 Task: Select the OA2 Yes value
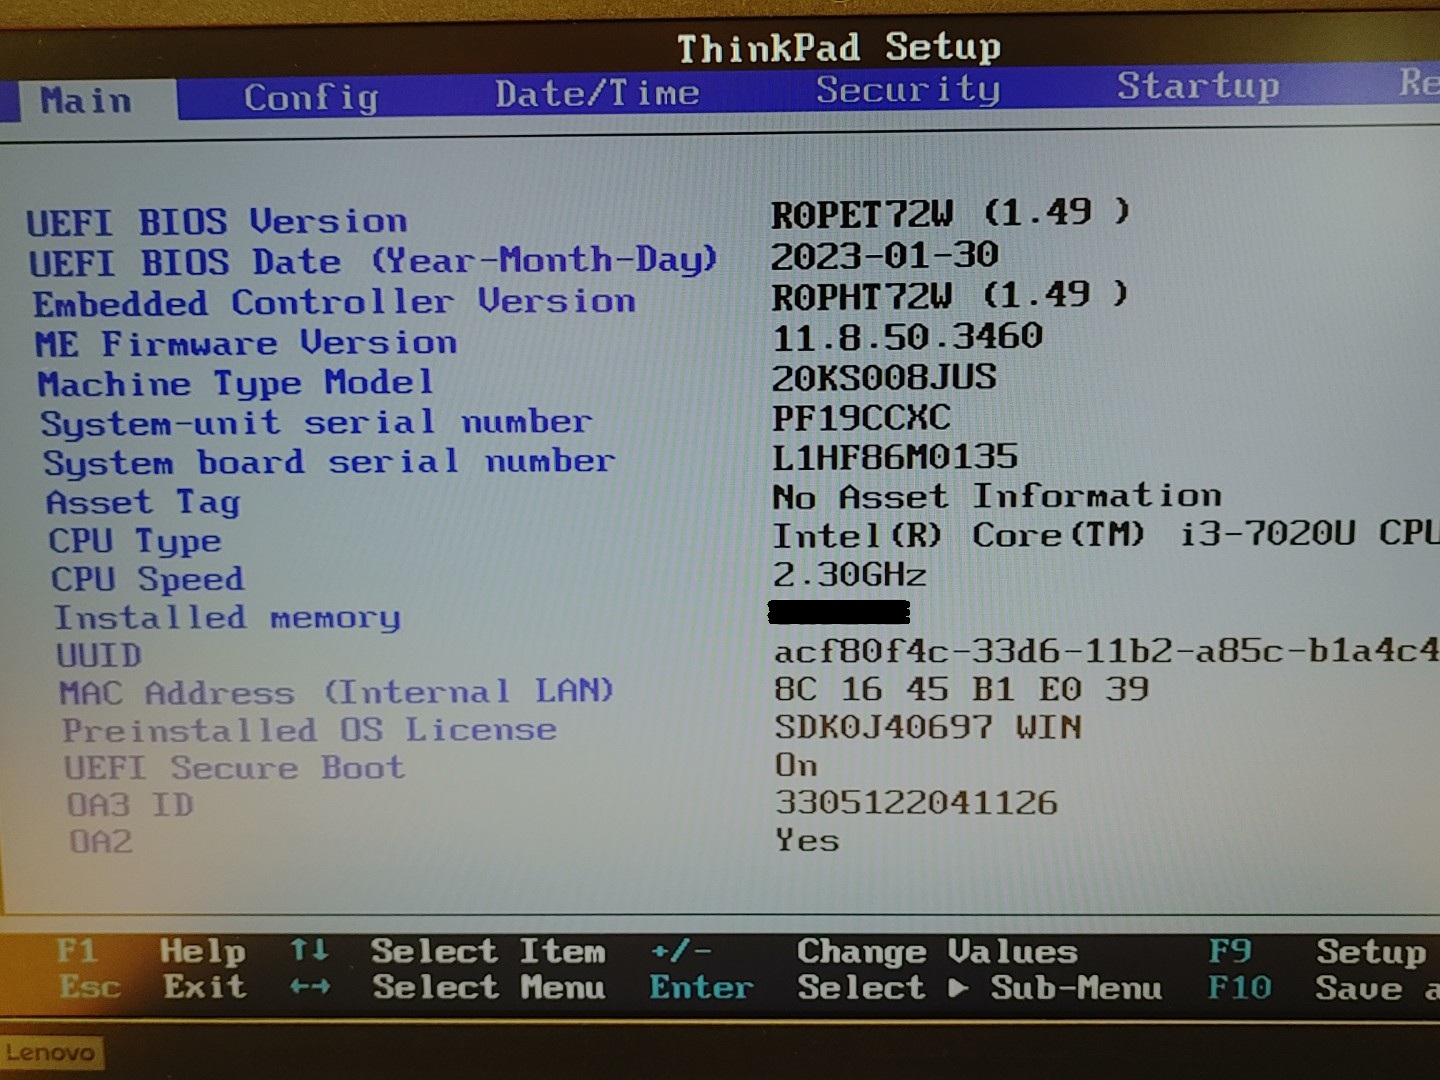point(806,840)
